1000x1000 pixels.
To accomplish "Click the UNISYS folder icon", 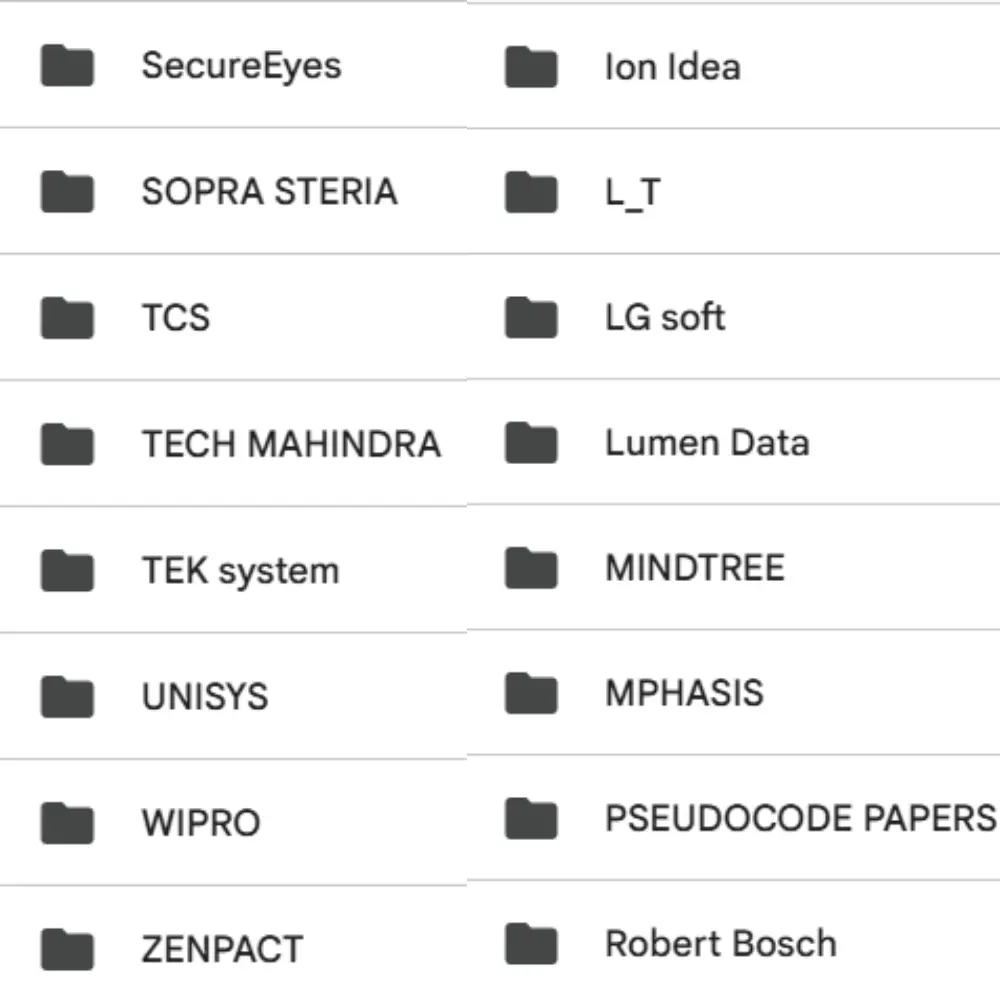I will [x=67, y=697].
